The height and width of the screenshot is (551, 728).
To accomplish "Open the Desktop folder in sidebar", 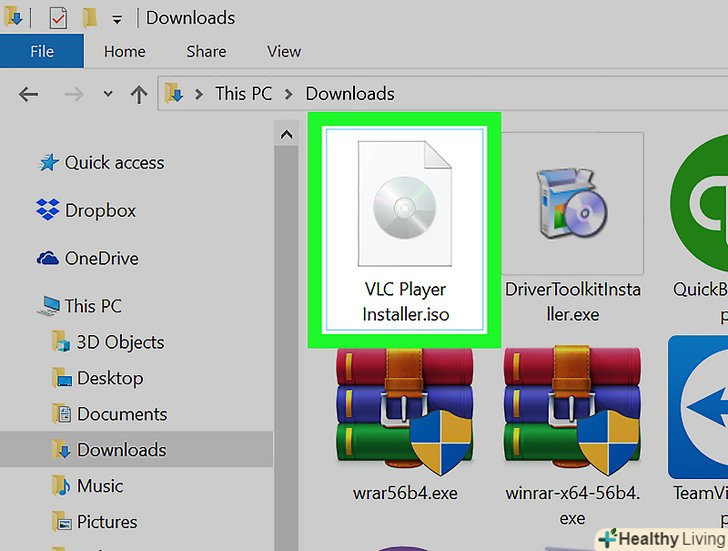I will coord(110,378).
